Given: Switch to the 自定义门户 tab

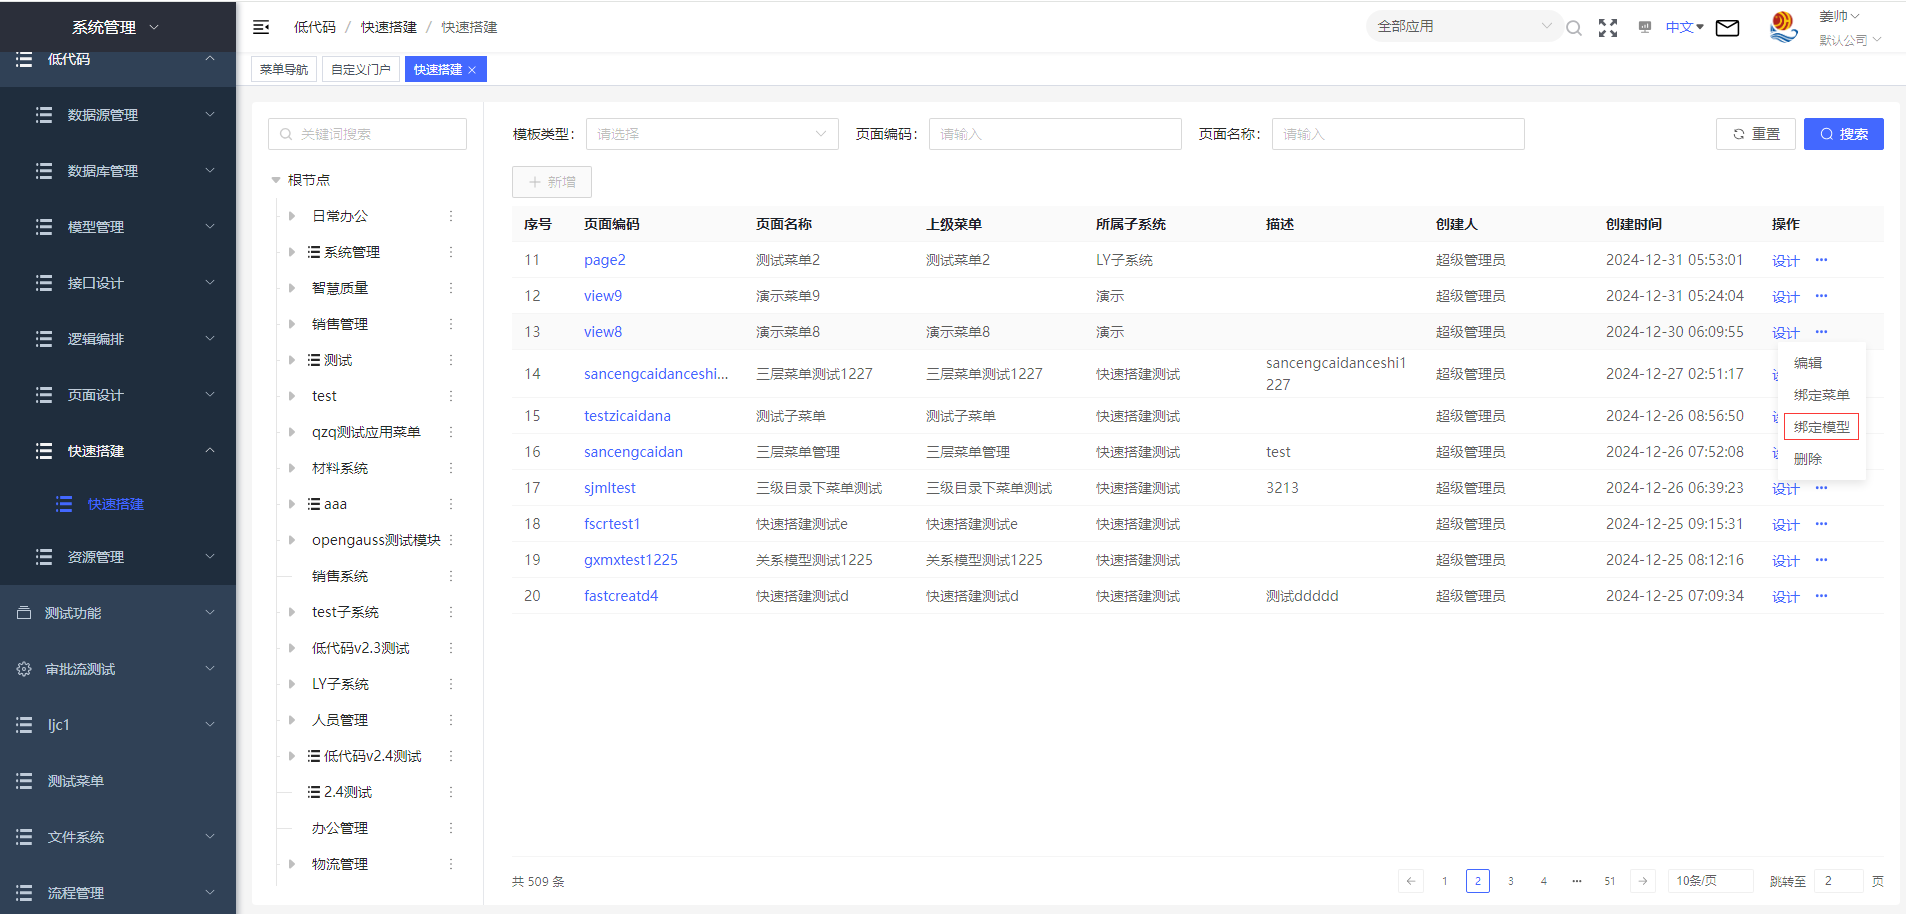Looking at the screenshot, I should (361, 69).
